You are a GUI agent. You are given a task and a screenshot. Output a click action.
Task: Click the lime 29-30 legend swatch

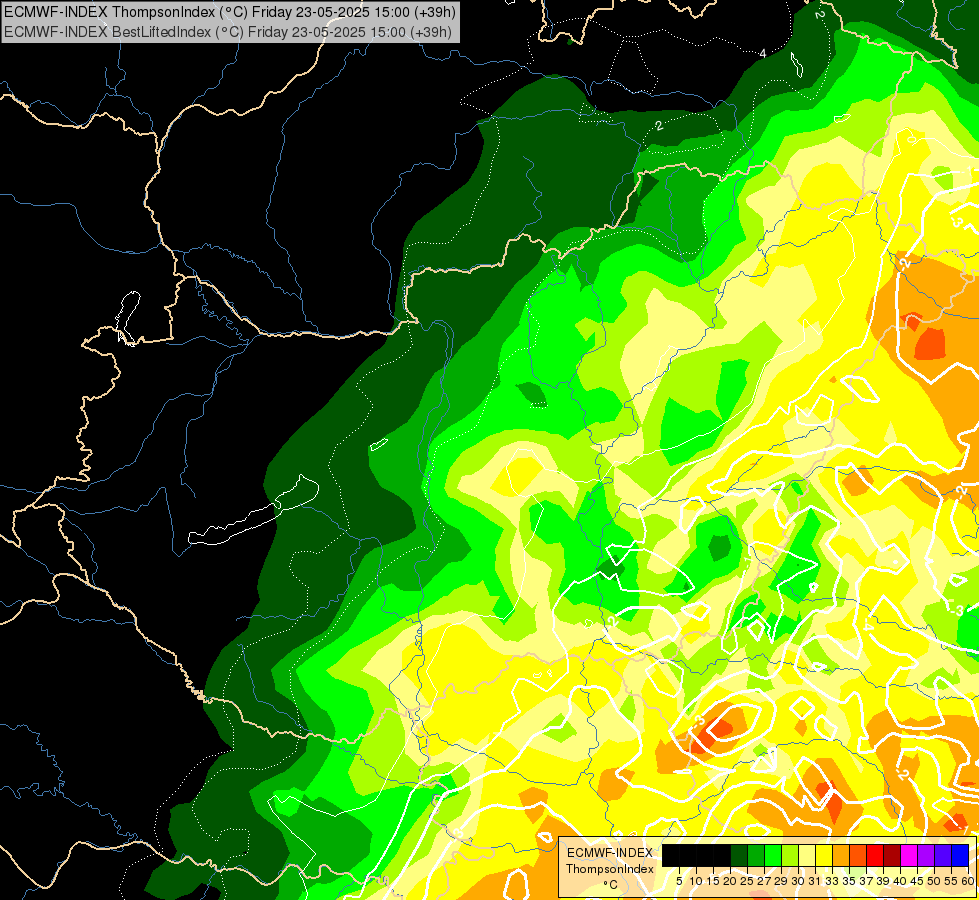point(790,856)
